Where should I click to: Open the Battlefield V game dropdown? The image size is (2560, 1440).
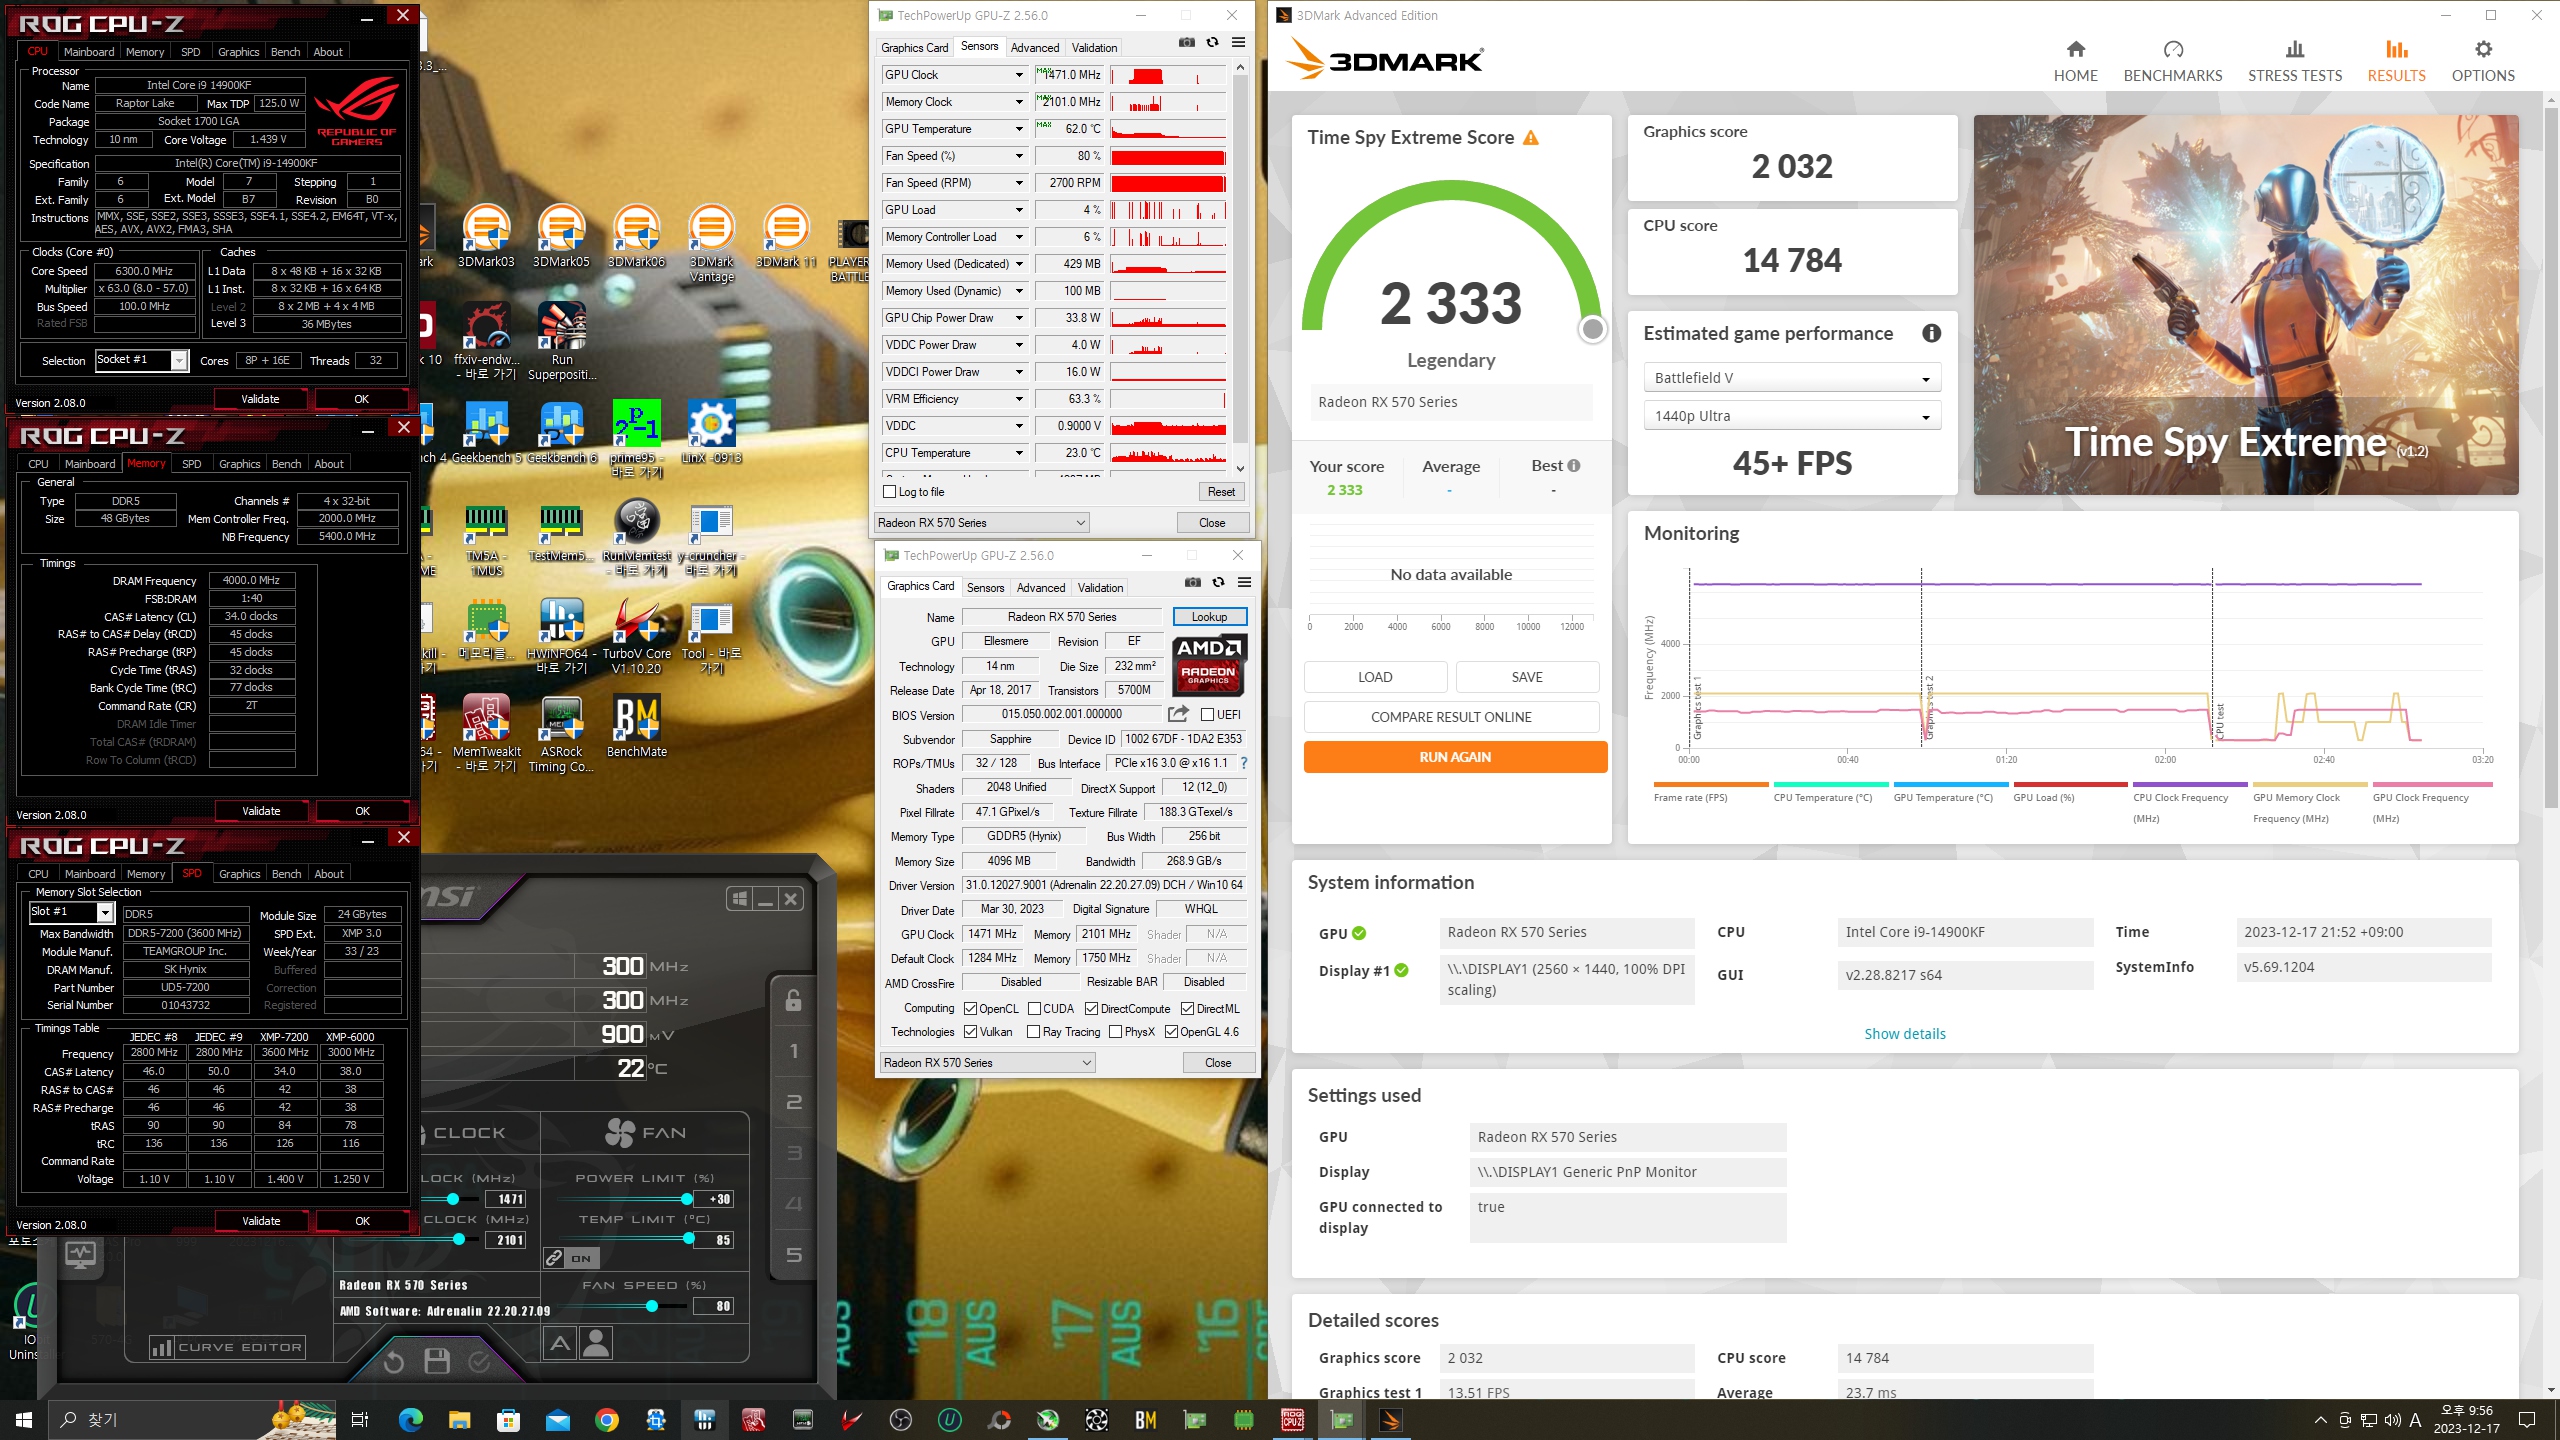(1791, 378)
